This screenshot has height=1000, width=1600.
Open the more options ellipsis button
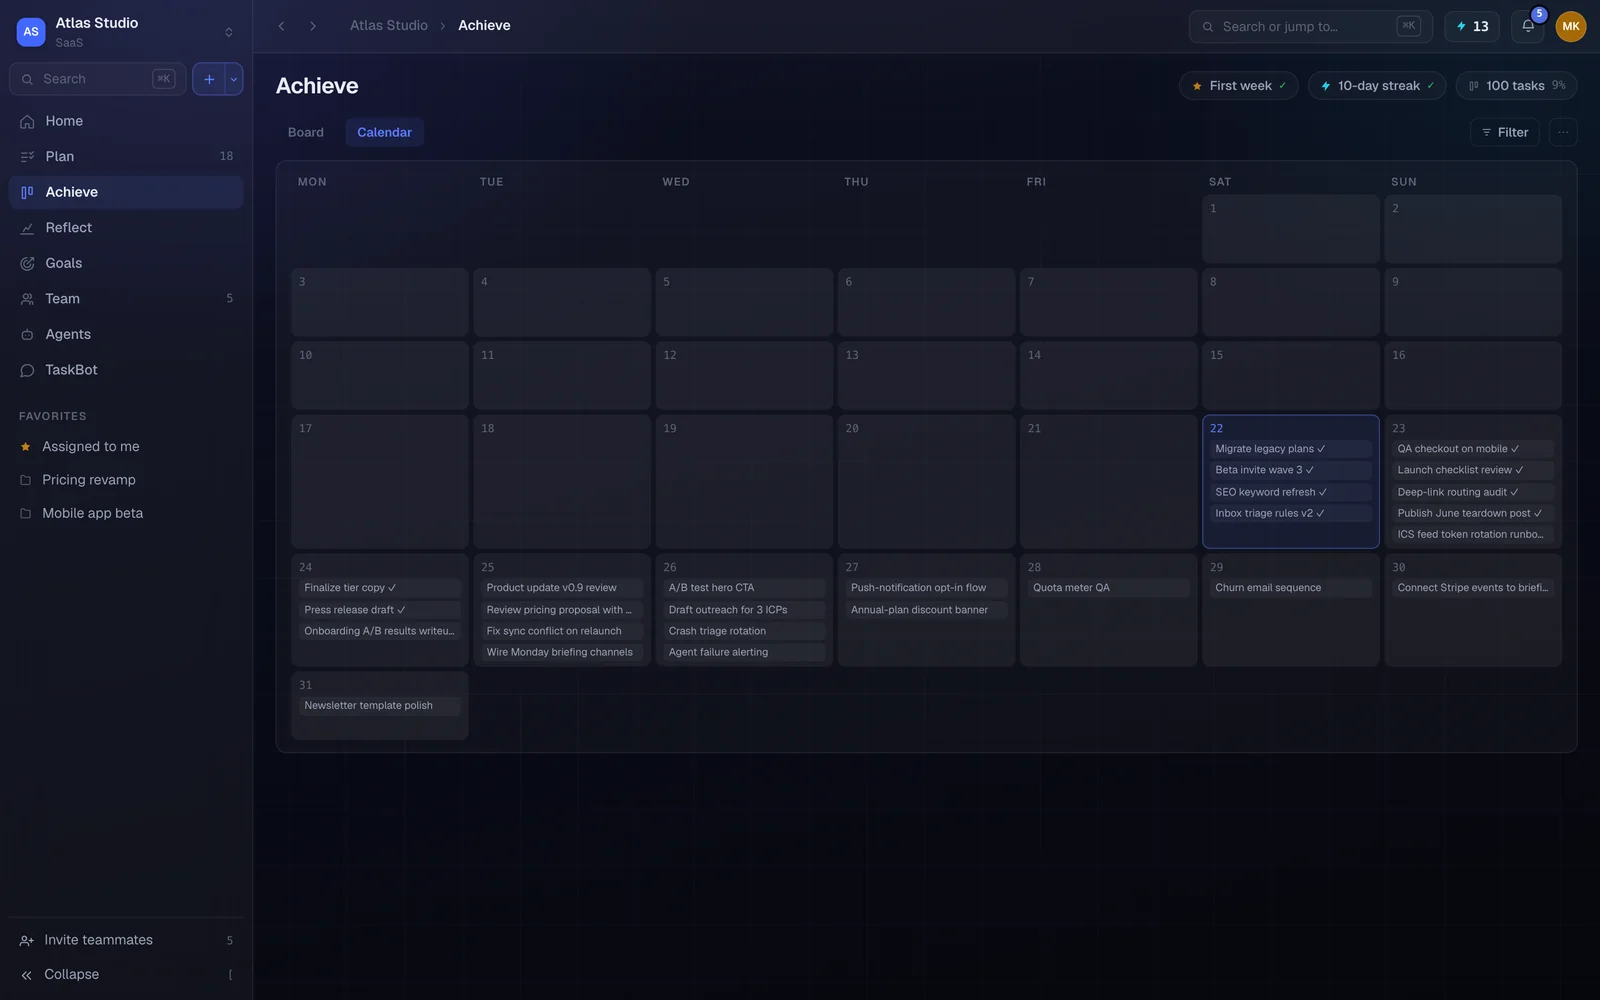tap(1563, 132)
